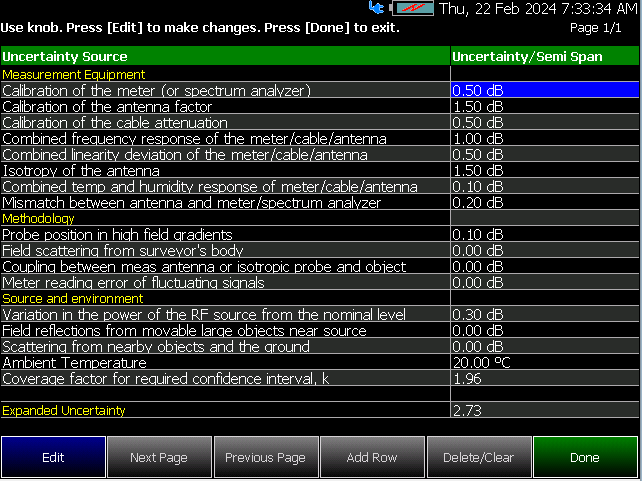The height and width of the screenshot is (481, 642).
Task: Select coverage factor k value 1.96
Action: [x=545, y=377]
